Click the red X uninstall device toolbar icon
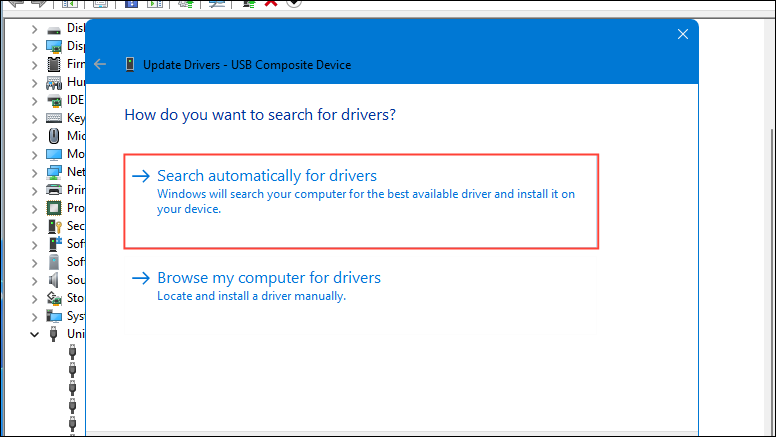Viewport: 776px width, 437px height. (271, 3)
